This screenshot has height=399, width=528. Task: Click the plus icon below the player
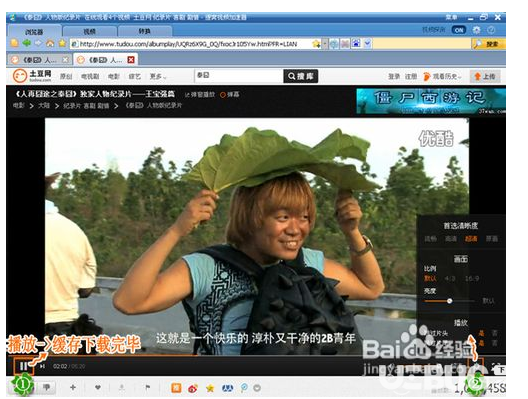coord(73,388)
